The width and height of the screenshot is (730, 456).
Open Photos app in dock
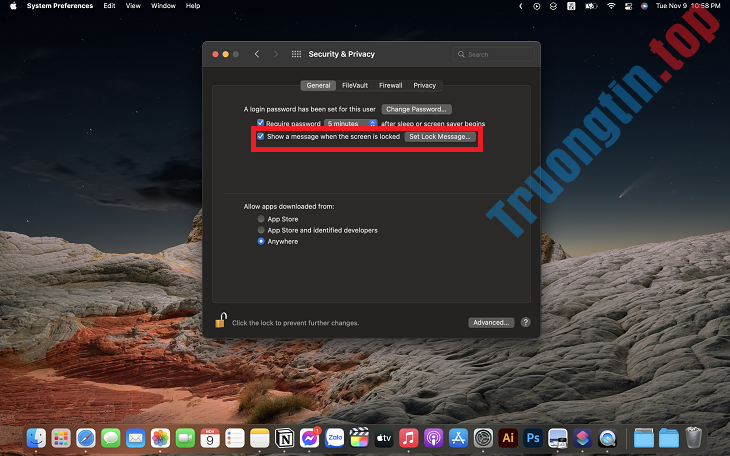[161, 438]
